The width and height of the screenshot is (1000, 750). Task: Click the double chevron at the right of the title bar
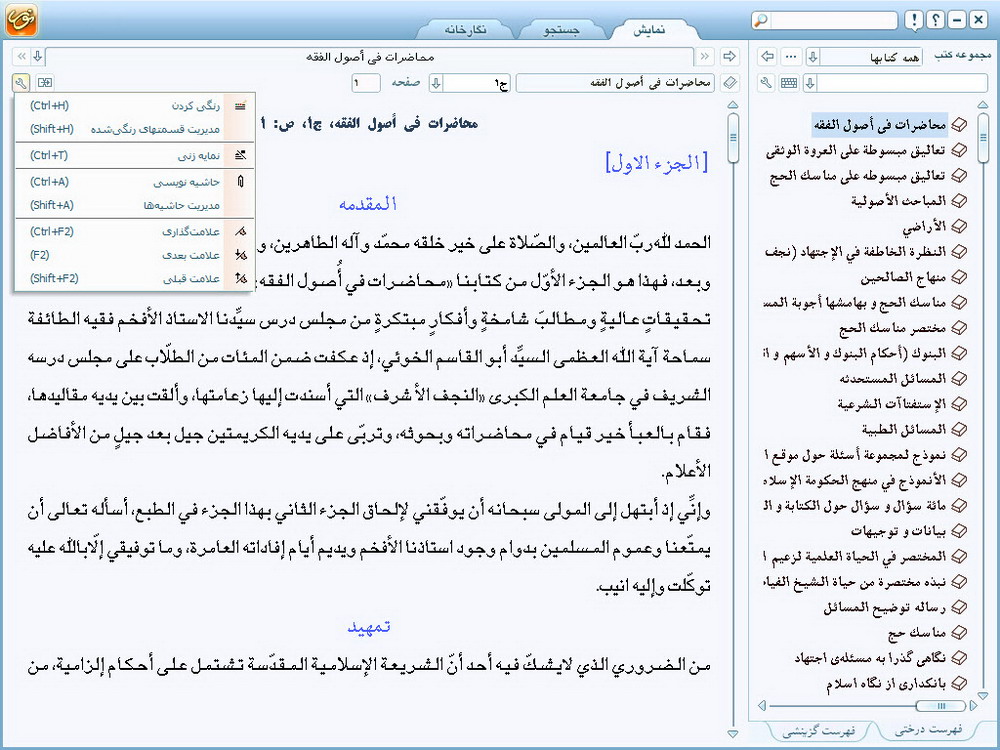pos(705,57)
